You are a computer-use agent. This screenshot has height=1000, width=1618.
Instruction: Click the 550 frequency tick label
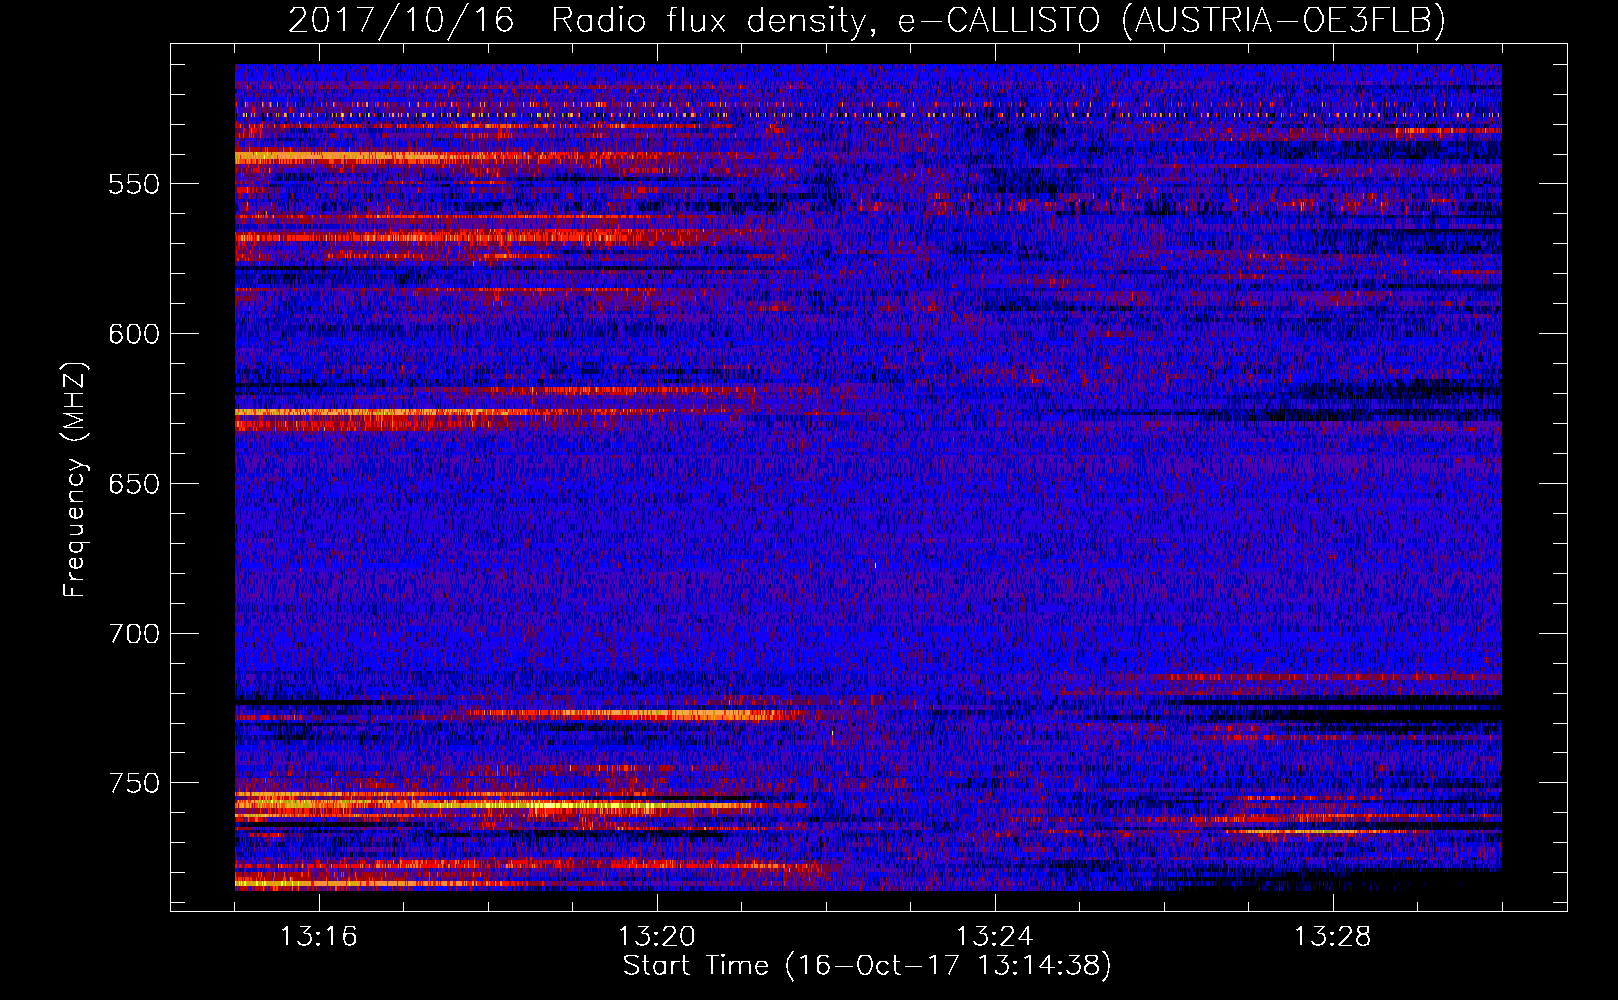coord(134,185)
